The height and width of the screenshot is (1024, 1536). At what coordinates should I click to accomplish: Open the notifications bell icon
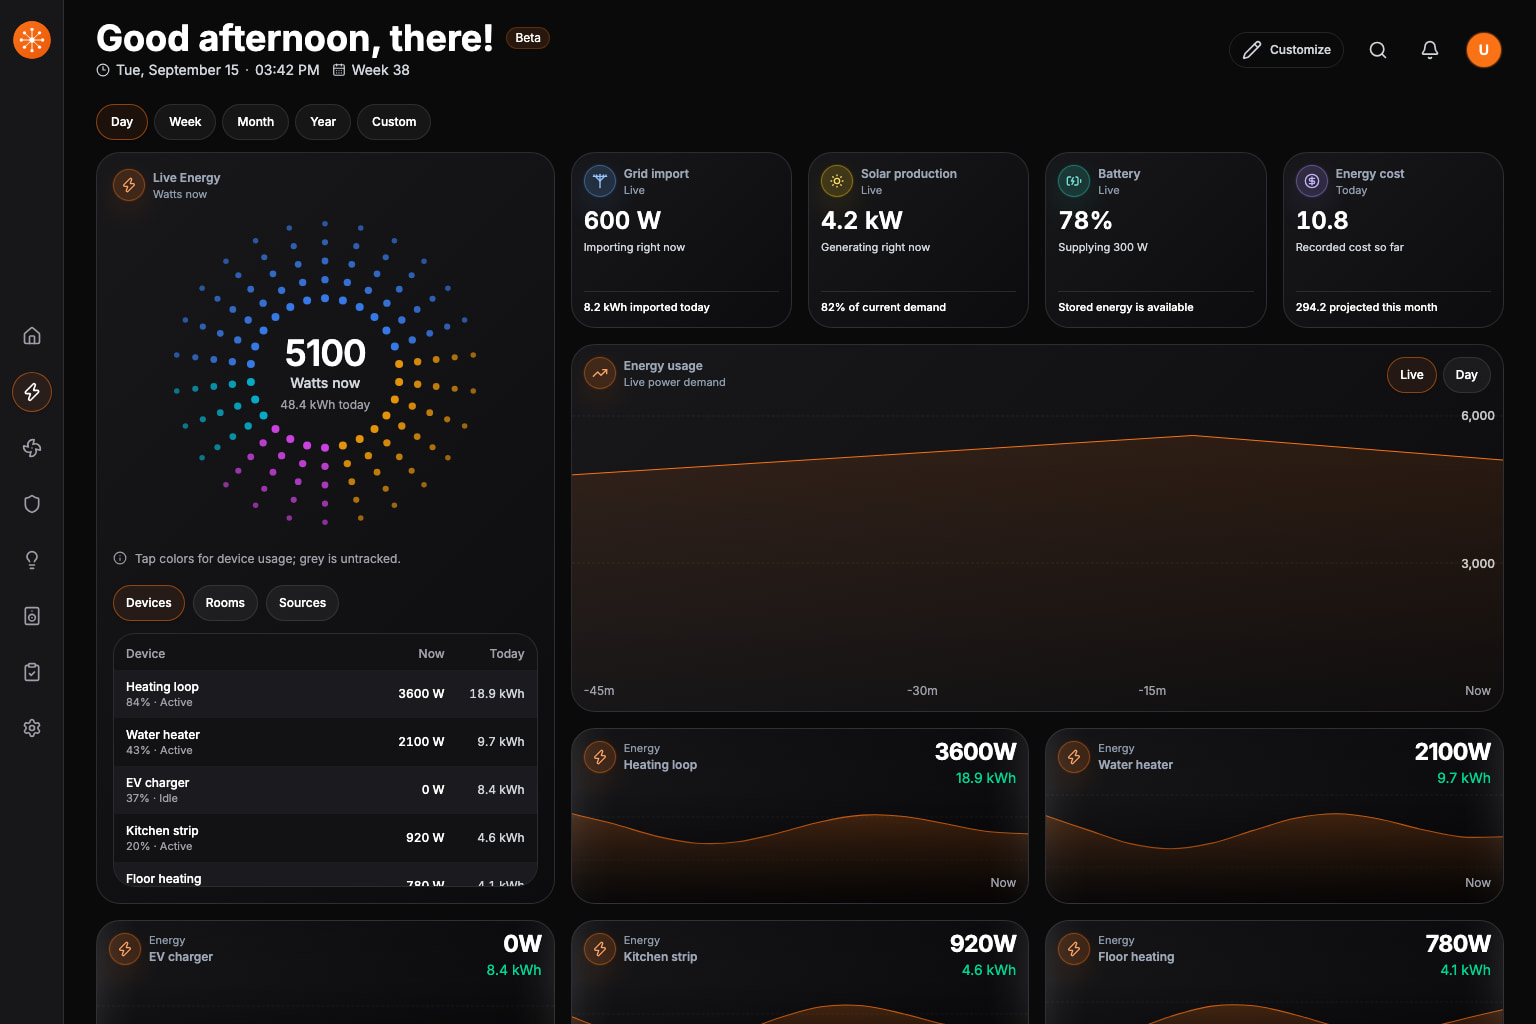coord(1430,50)
